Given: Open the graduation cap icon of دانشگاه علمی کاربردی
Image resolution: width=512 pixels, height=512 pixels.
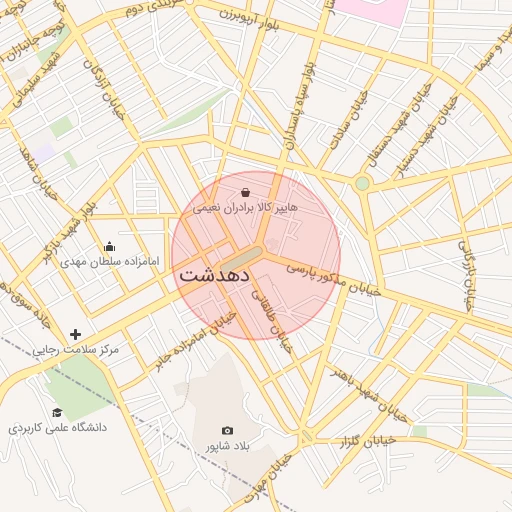Looking at the screenshot, I should pos(57,412).
